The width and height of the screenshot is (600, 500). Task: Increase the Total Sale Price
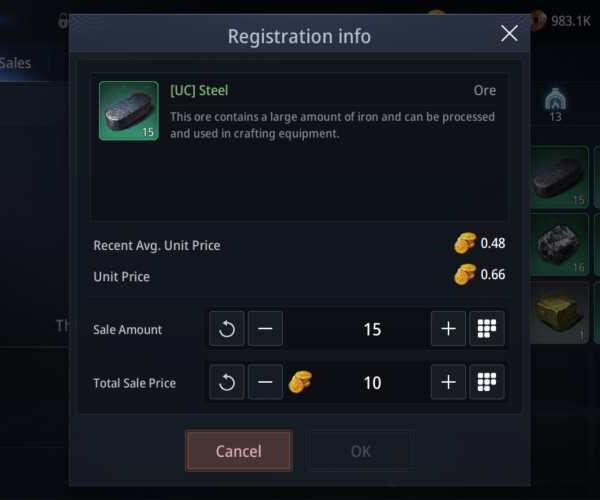(x=448, y=382)
